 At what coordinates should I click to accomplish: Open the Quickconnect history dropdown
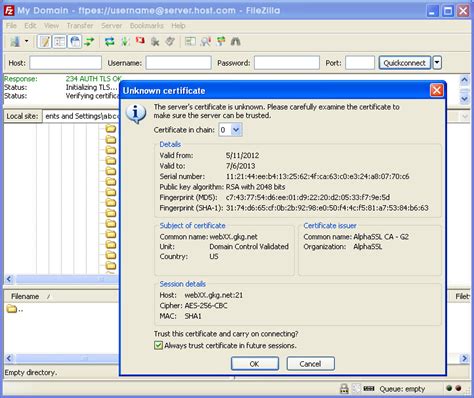click(x=437, y=63)
